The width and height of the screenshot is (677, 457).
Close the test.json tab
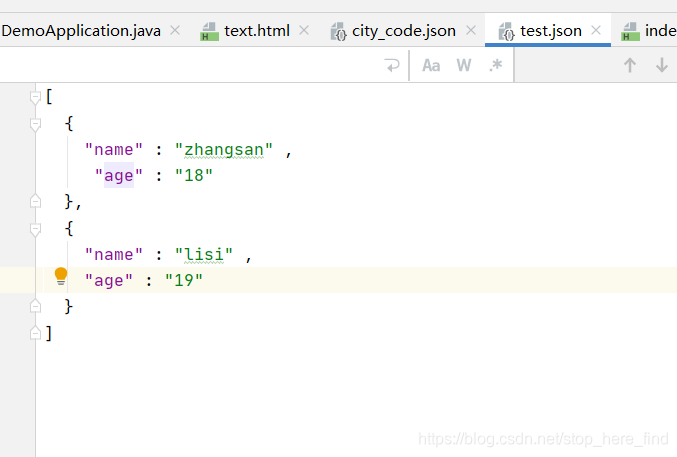596,30
